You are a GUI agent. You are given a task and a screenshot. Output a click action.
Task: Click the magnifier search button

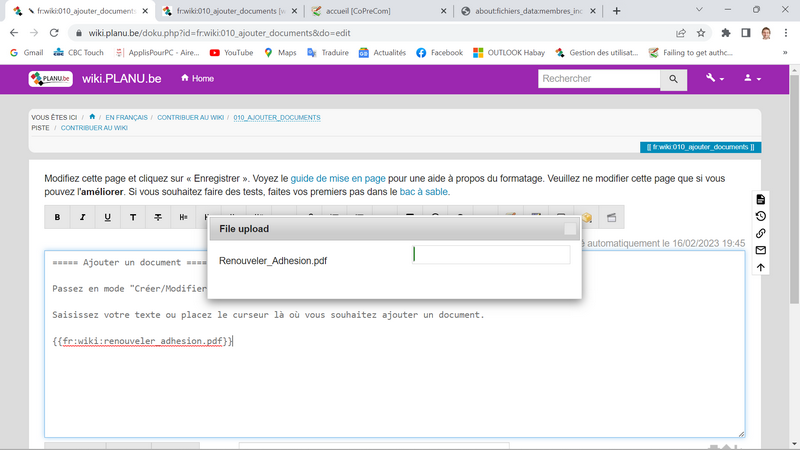tap(674, 79)
